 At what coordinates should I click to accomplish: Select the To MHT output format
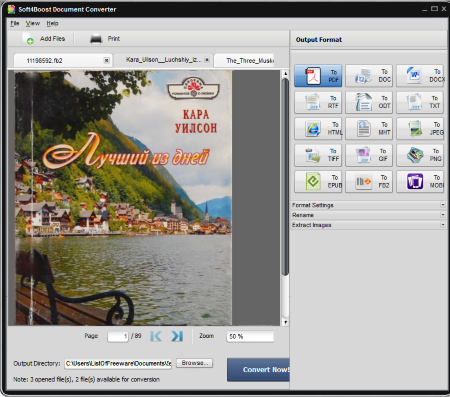coord(369,129)
